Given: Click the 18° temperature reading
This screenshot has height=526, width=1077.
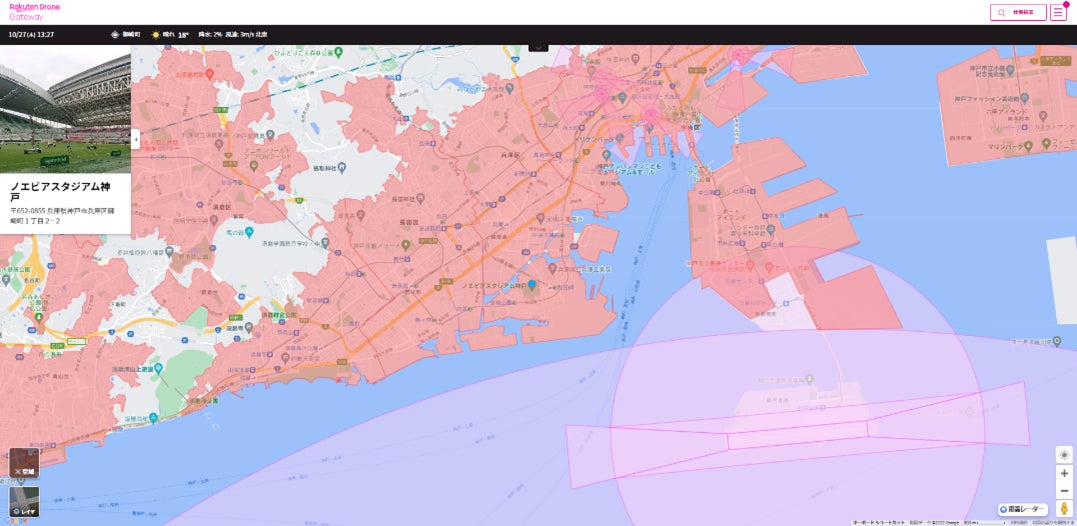Looking at the screenshot, I should (183, 34).
